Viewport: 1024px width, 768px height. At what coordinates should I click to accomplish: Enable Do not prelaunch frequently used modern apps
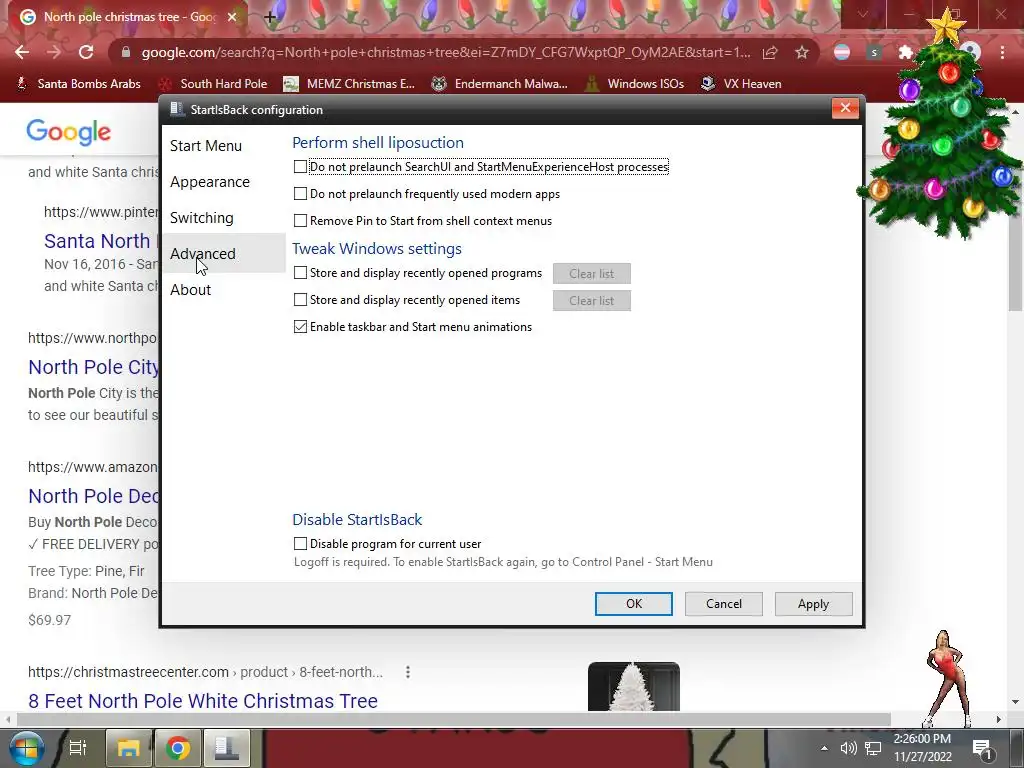[300, 194]
